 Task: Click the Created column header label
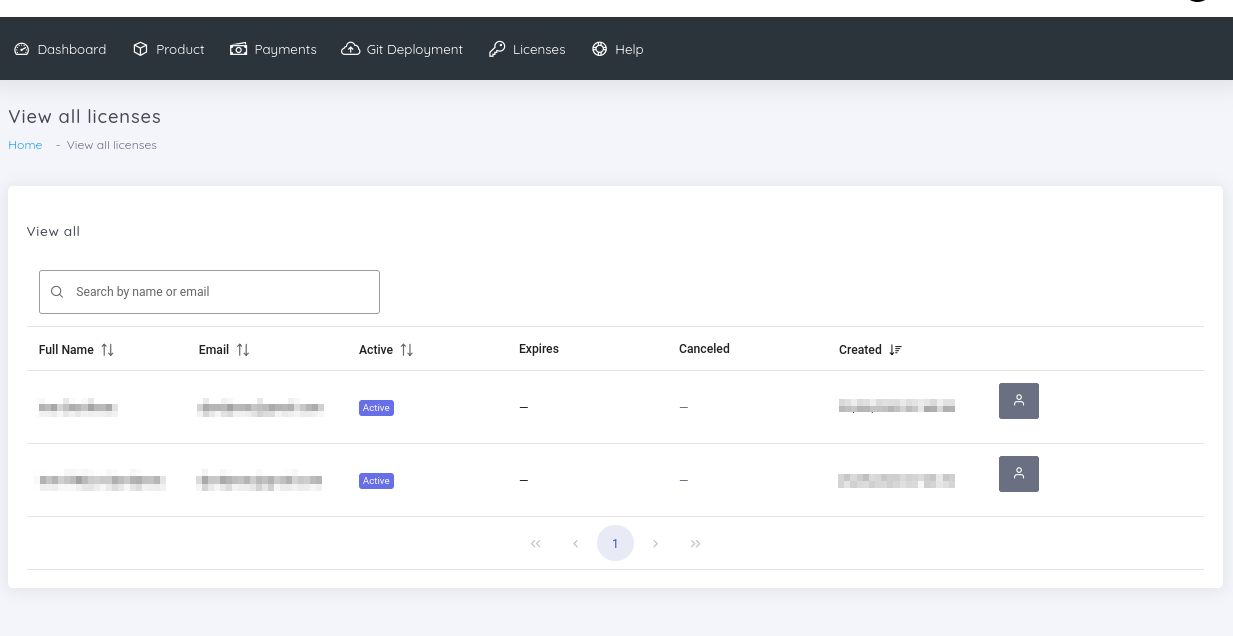(x=860, y=350)
